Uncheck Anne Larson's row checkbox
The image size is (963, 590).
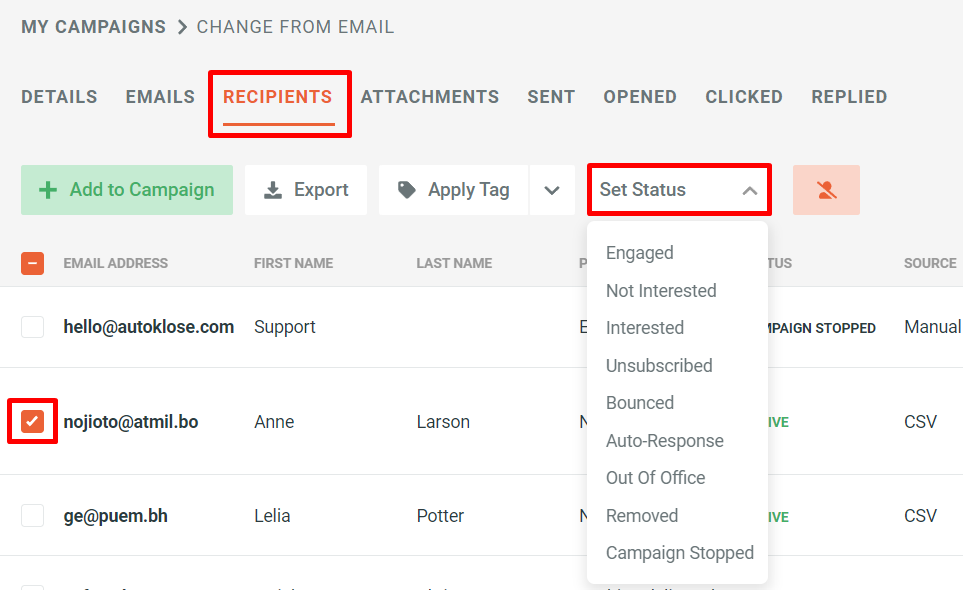click(32, 421)
